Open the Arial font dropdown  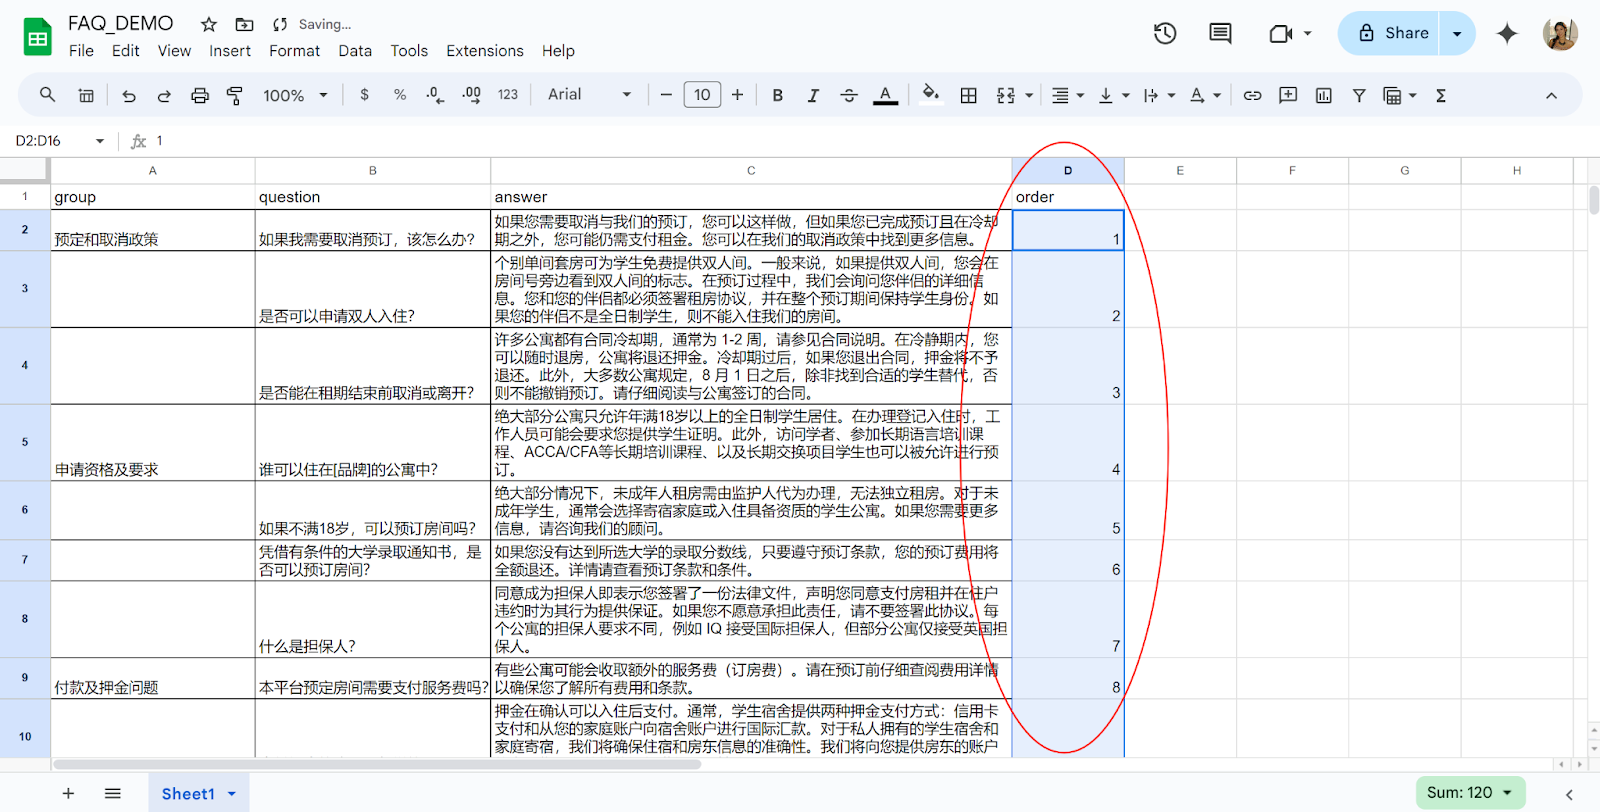click(589, 94)
